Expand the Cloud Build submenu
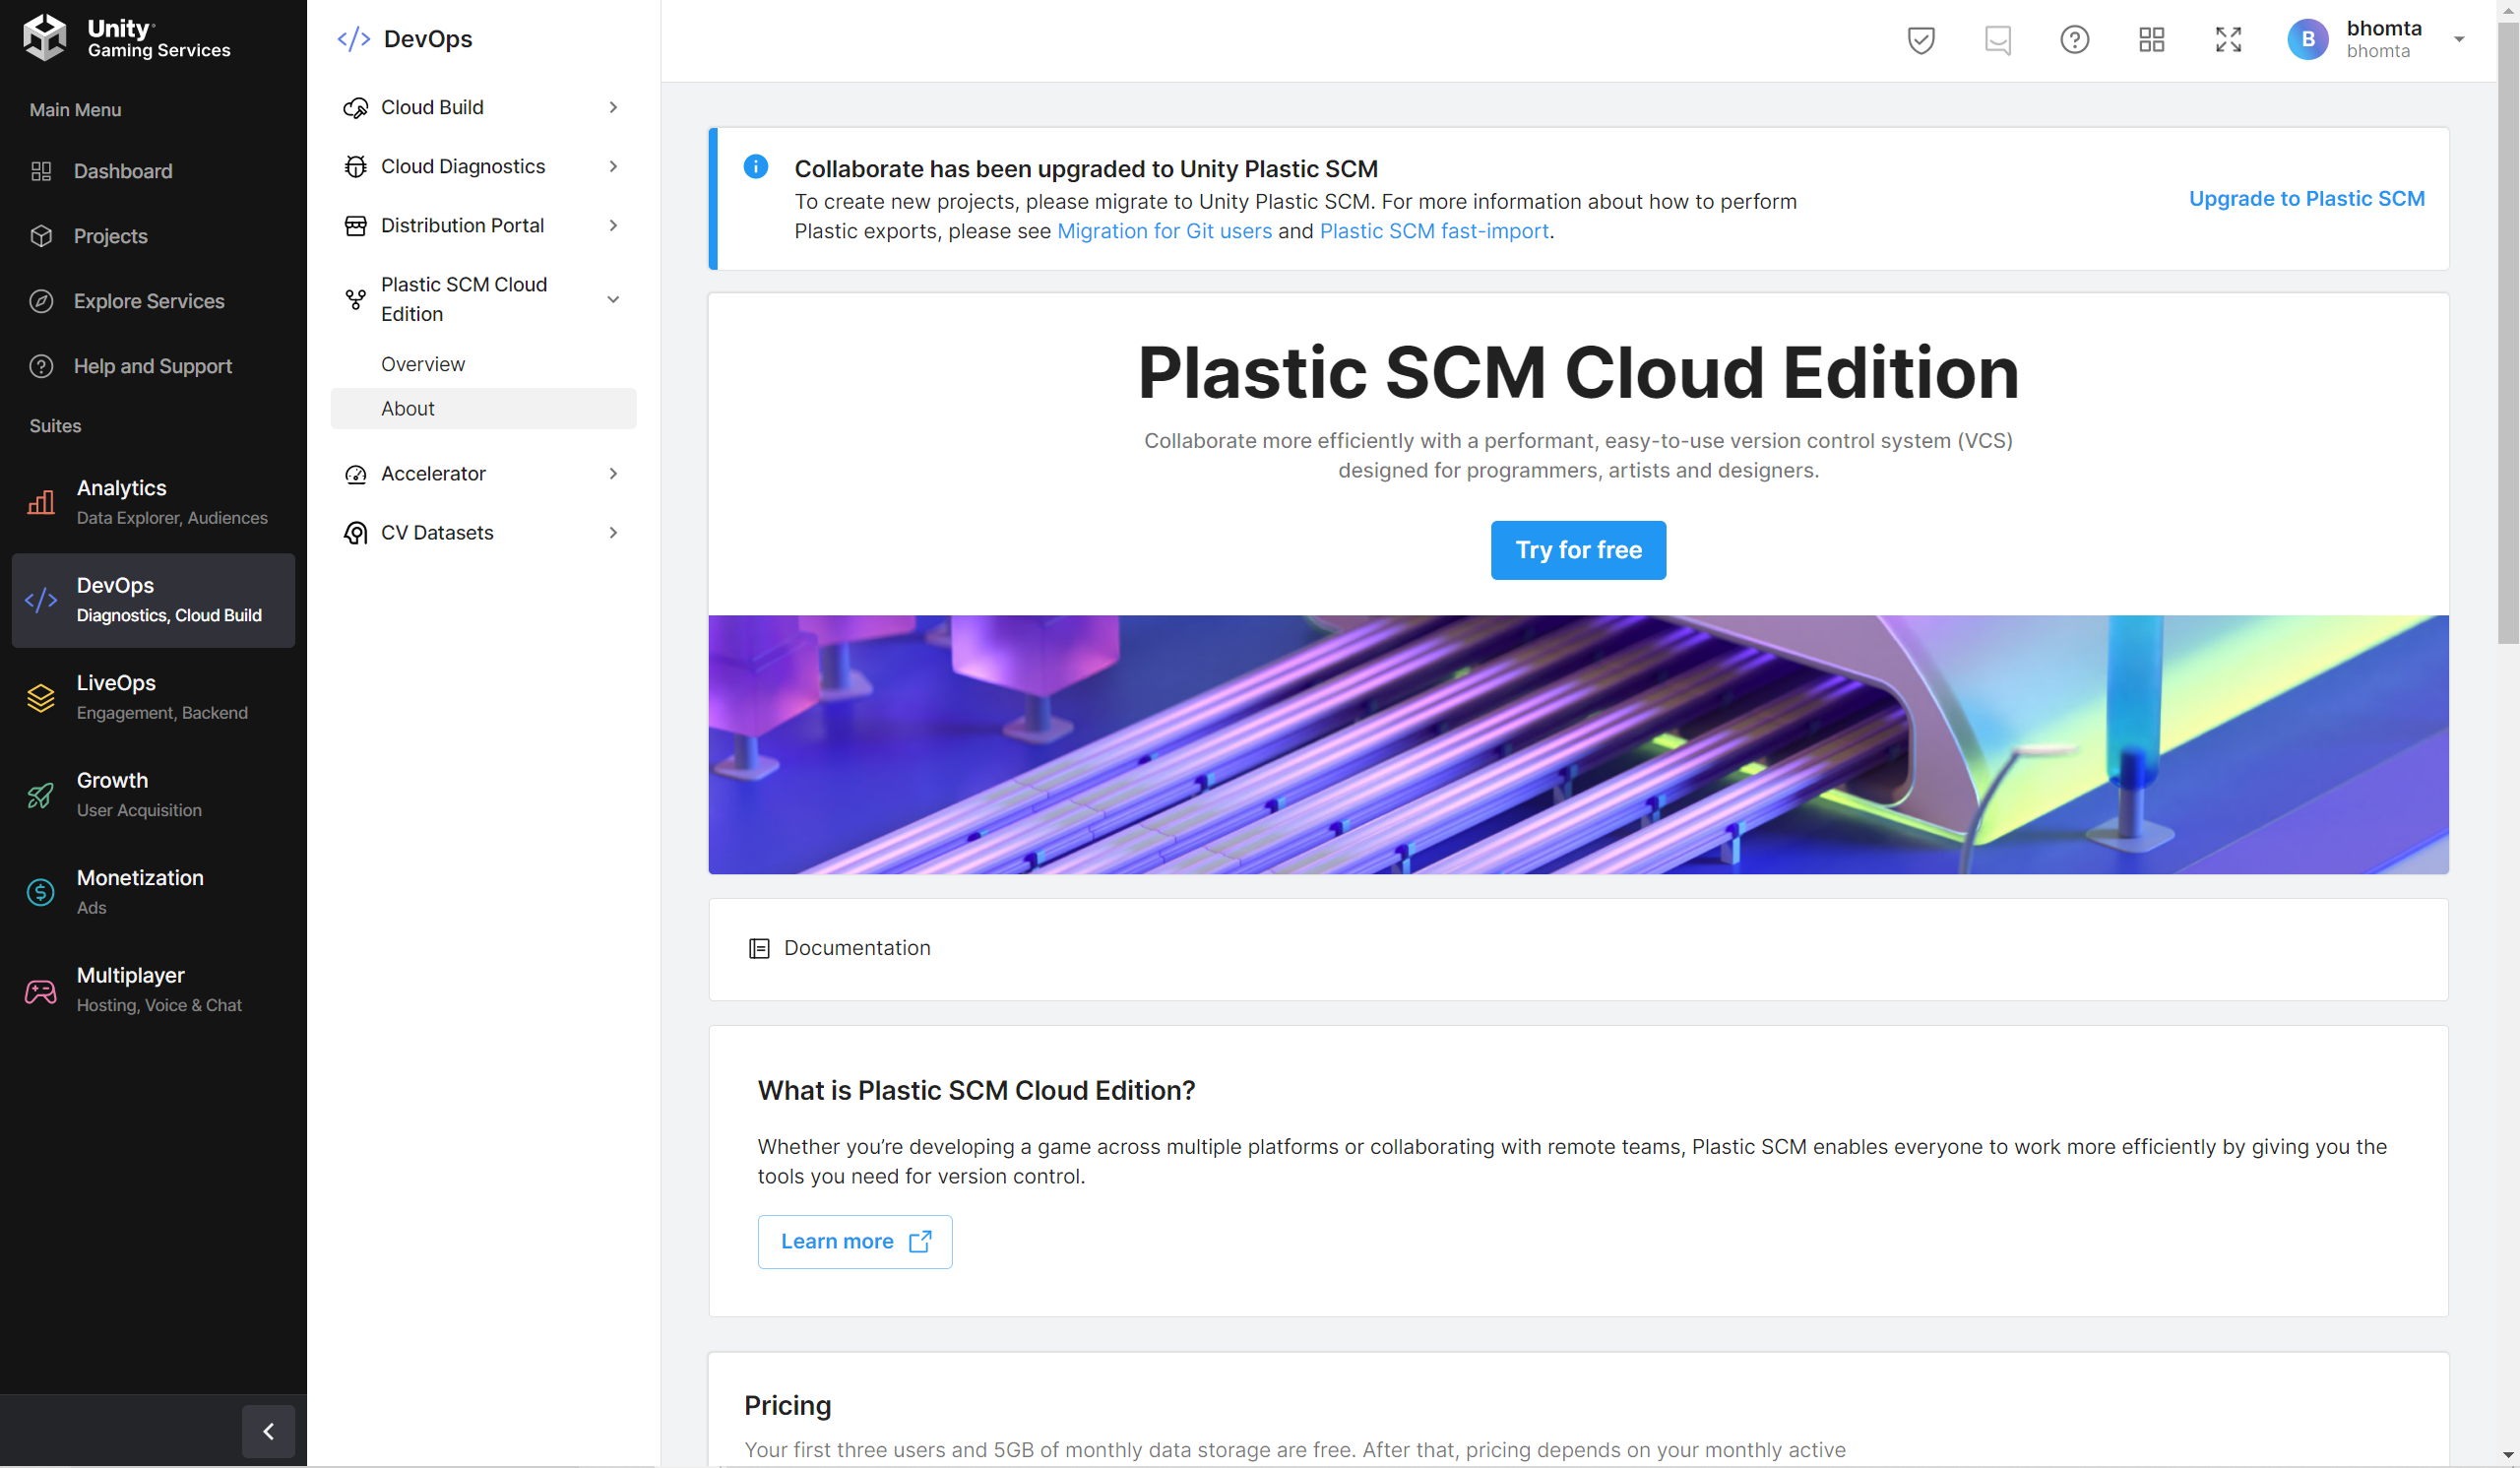The height and width of the screenshot is (1468, 2520). [x=613, y=107]
